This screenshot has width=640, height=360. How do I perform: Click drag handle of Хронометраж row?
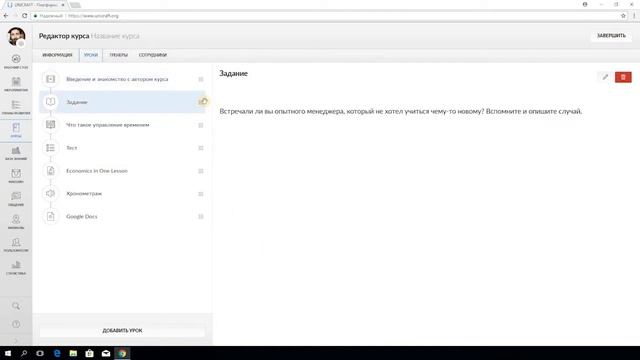click(x=201, y=193)
